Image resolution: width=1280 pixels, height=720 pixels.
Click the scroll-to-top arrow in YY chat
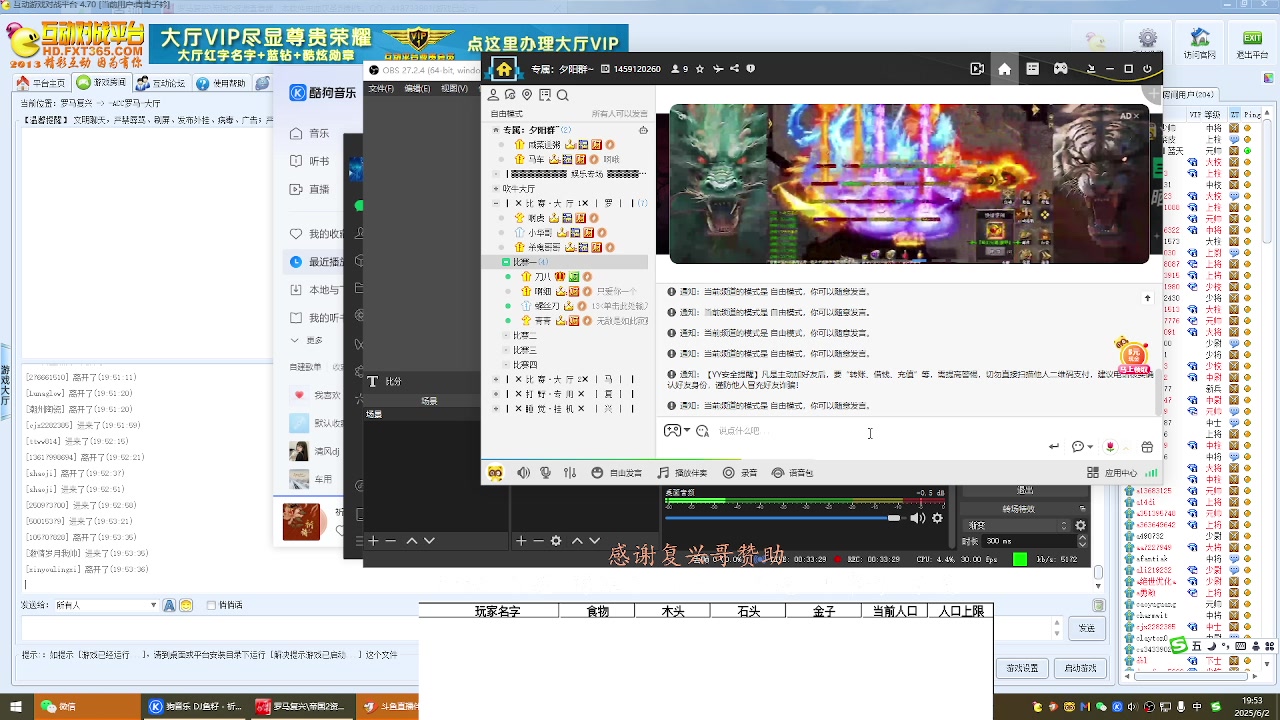click(1147, 298)
